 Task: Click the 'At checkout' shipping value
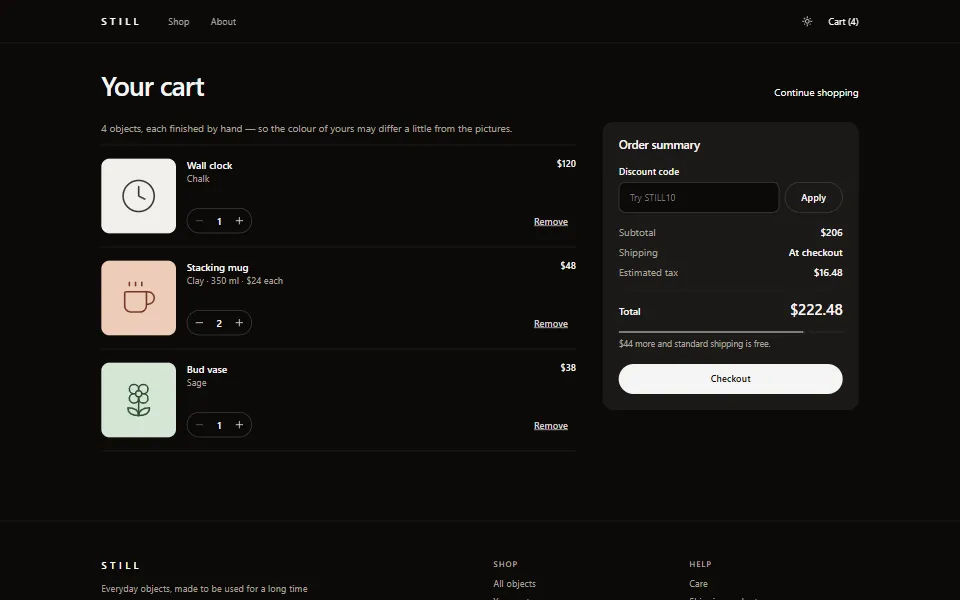[x=816, y=253]
